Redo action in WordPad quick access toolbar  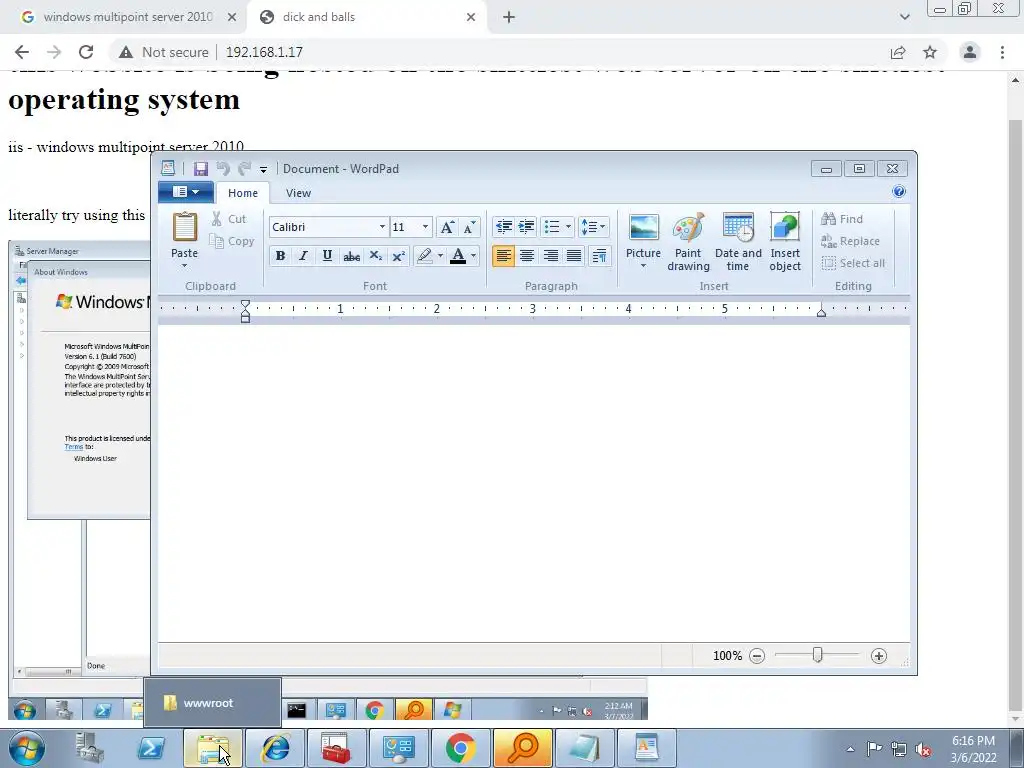(245, 169)
